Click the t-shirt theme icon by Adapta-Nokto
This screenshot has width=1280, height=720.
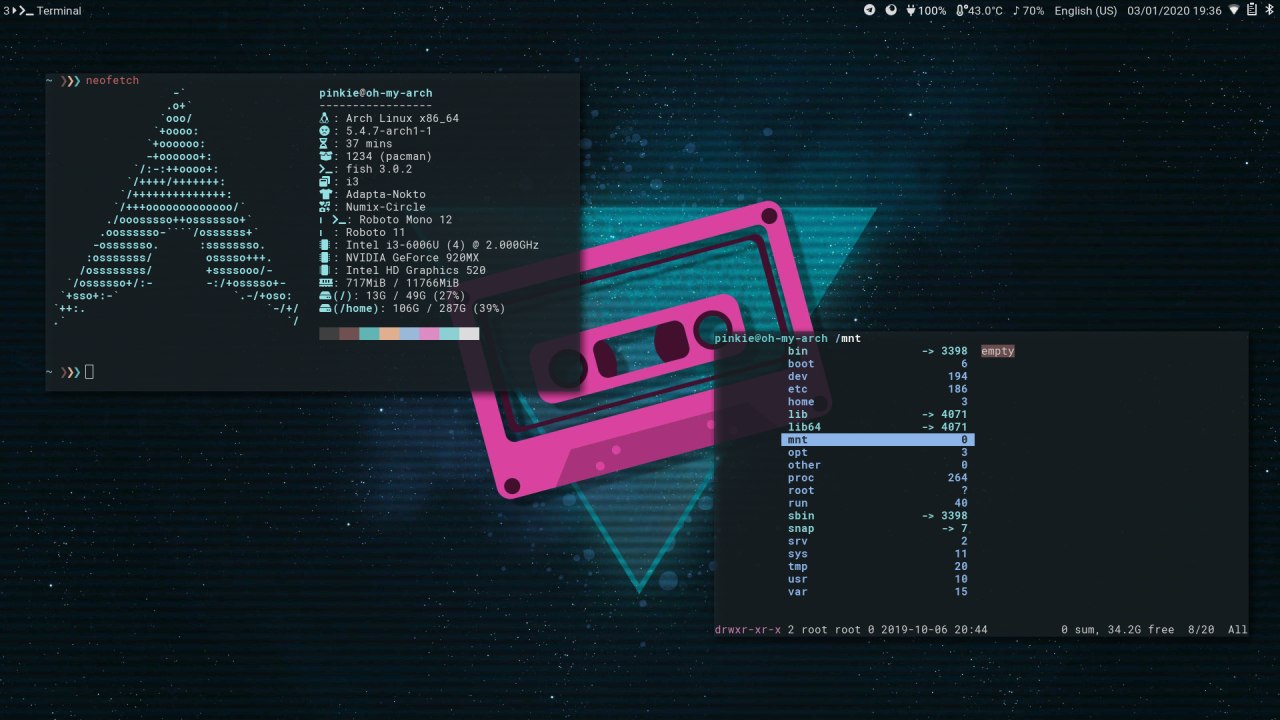point(324,194)
